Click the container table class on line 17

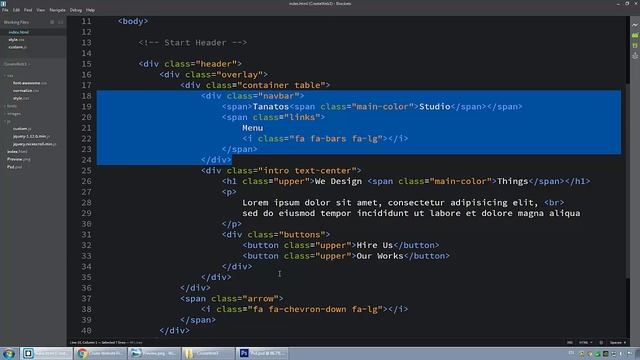point(282,85)
